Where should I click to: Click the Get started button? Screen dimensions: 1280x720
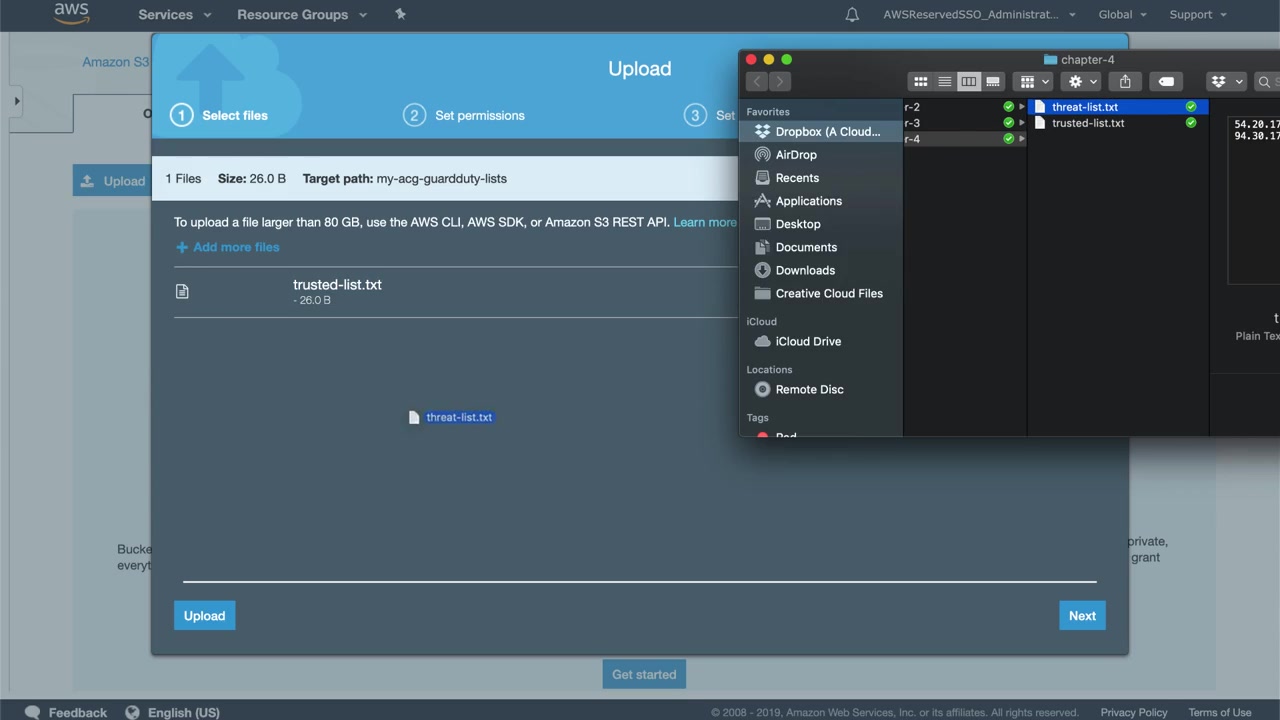644,674
